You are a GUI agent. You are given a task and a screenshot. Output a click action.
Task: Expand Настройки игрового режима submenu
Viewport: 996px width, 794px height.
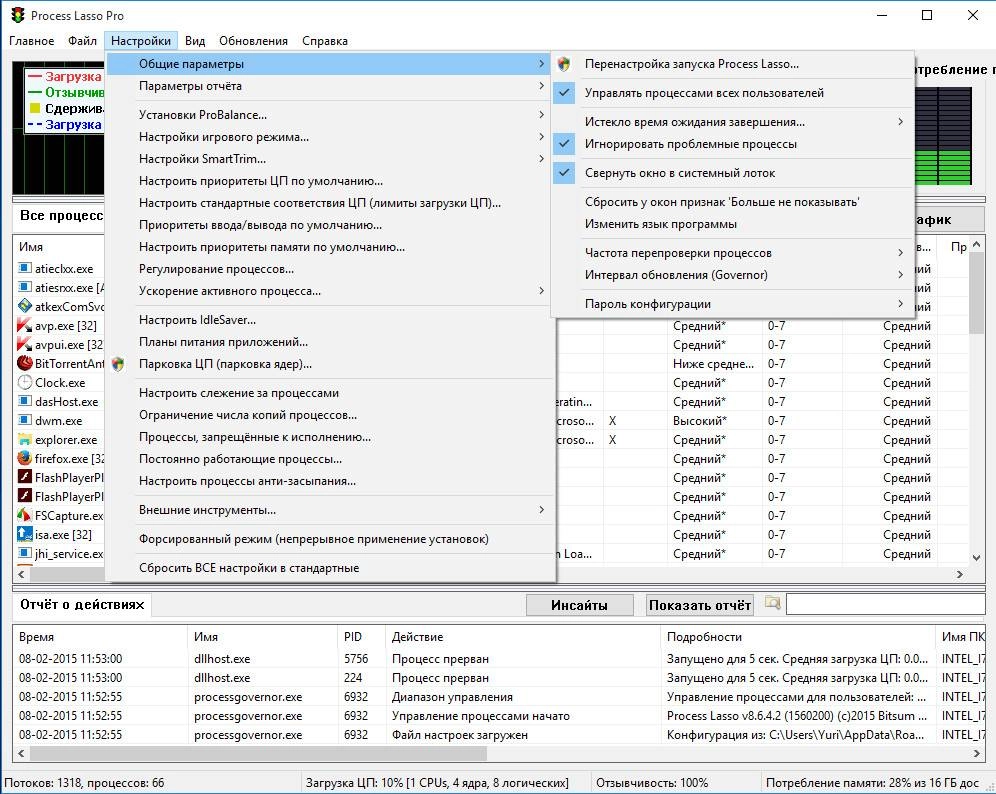tap(330, 137)
